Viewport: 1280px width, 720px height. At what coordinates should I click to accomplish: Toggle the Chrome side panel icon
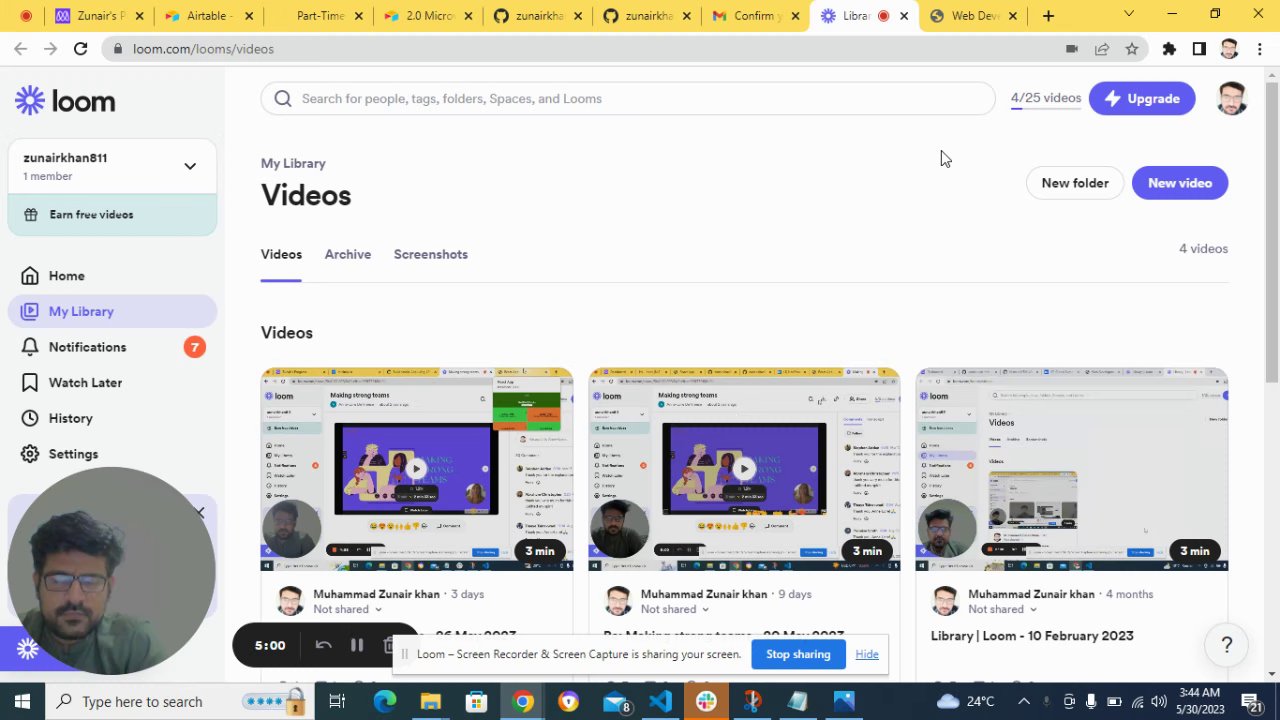tap(1199, 48)
